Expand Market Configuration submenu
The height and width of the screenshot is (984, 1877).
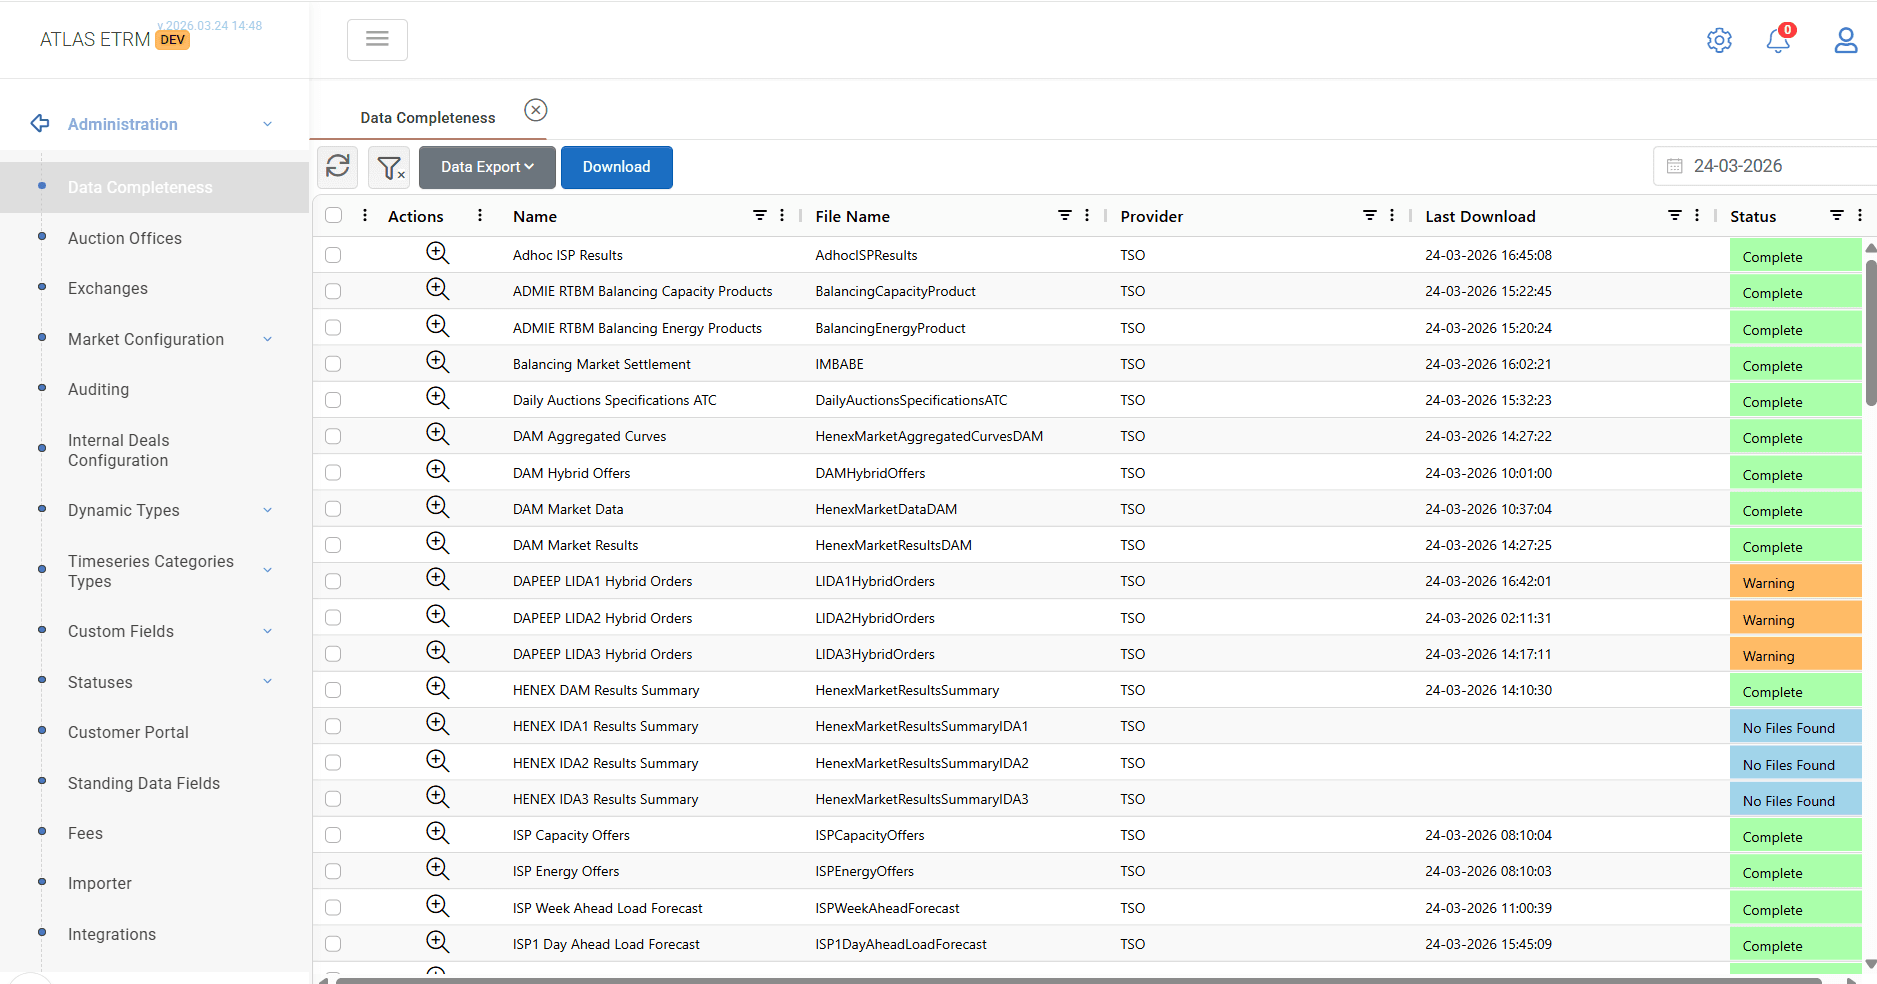267,339
